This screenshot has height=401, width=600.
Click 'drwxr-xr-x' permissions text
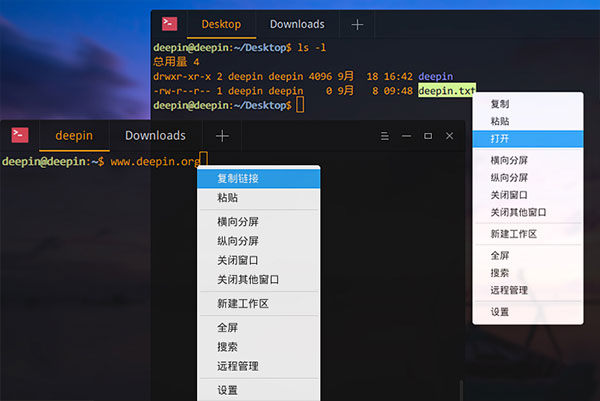click(x=182, y=77)
